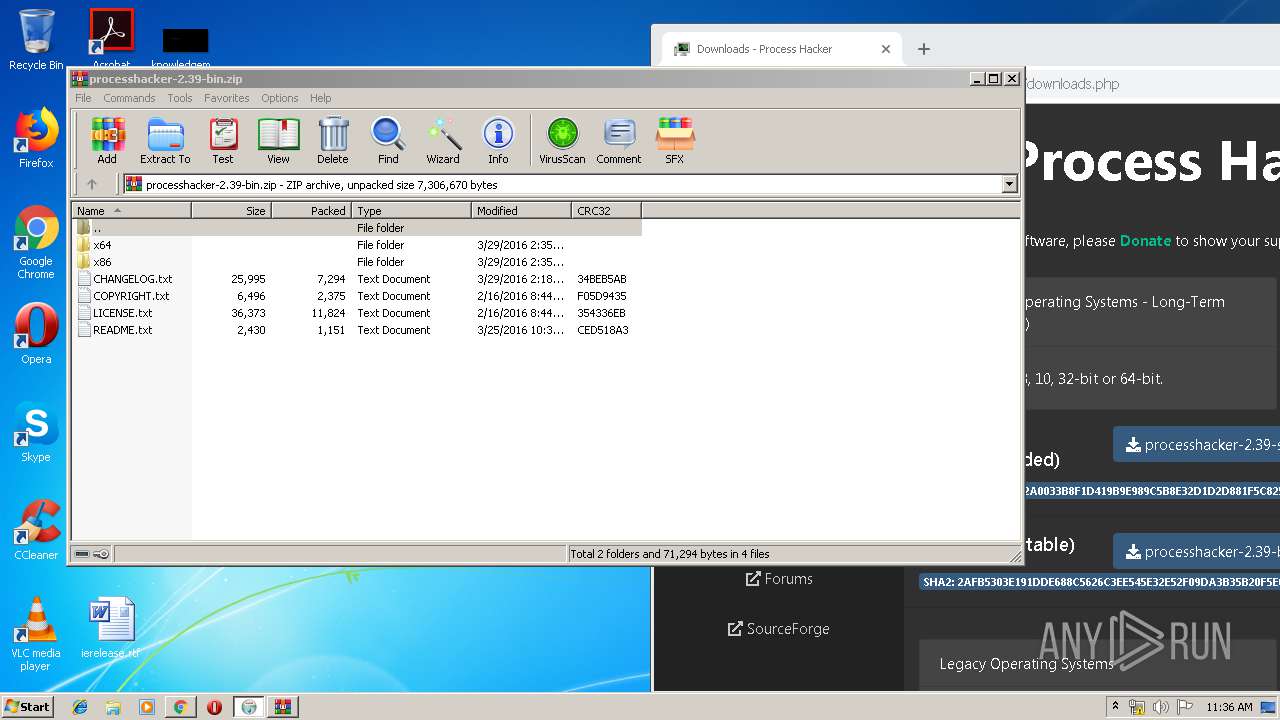Open VLC media player desktop shortcut

coord(36,634)
